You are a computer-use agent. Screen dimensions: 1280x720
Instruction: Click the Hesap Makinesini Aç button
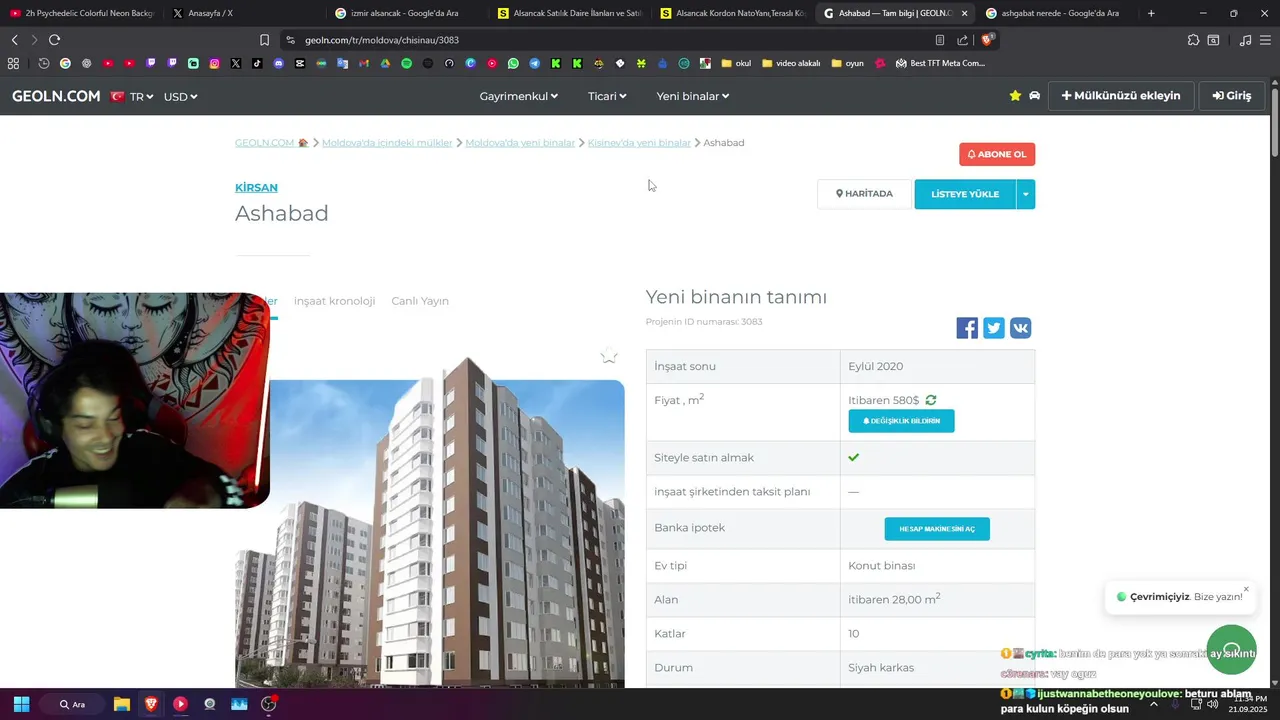click(x=937, y=529)
